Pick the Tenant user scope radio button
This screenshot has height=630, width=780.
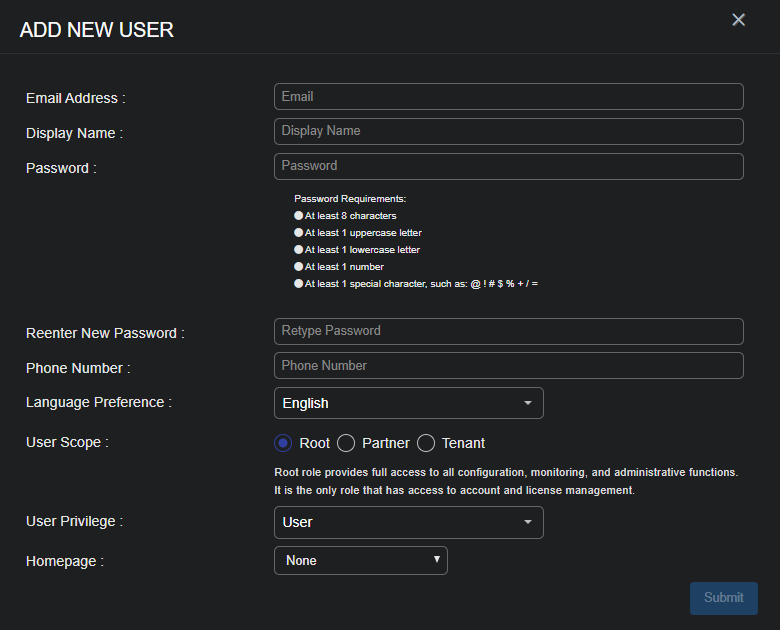pos(426,443)
